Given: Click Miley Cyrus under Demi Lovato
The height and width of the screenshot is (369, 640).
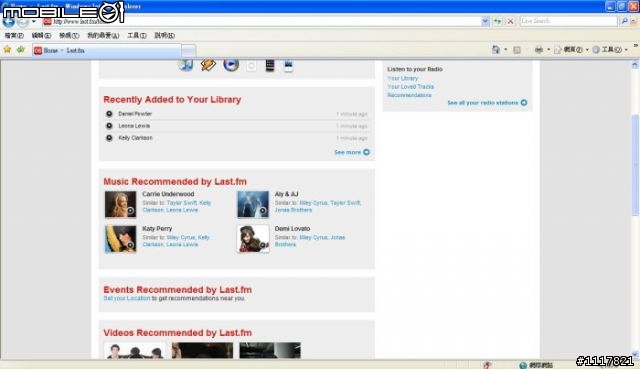Looking at the screenshot, I should [x=313, y=237].
